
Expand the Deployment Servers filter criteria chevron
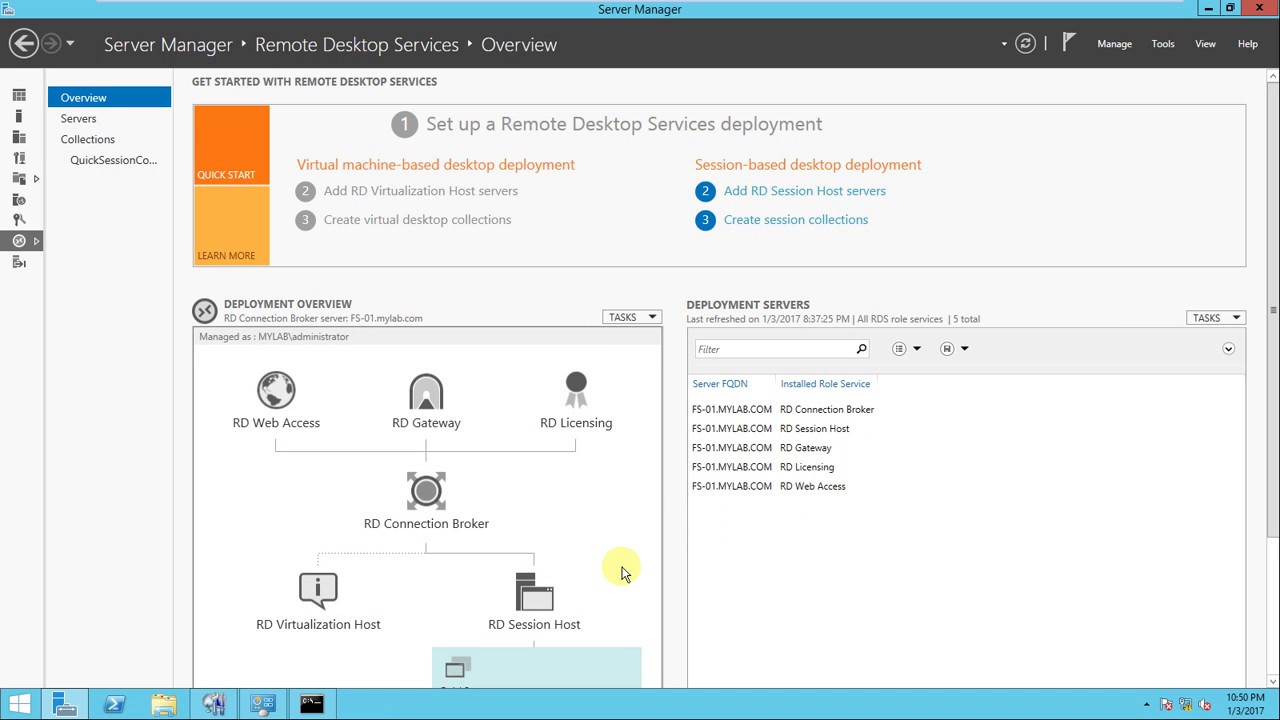pos(1228,349)
